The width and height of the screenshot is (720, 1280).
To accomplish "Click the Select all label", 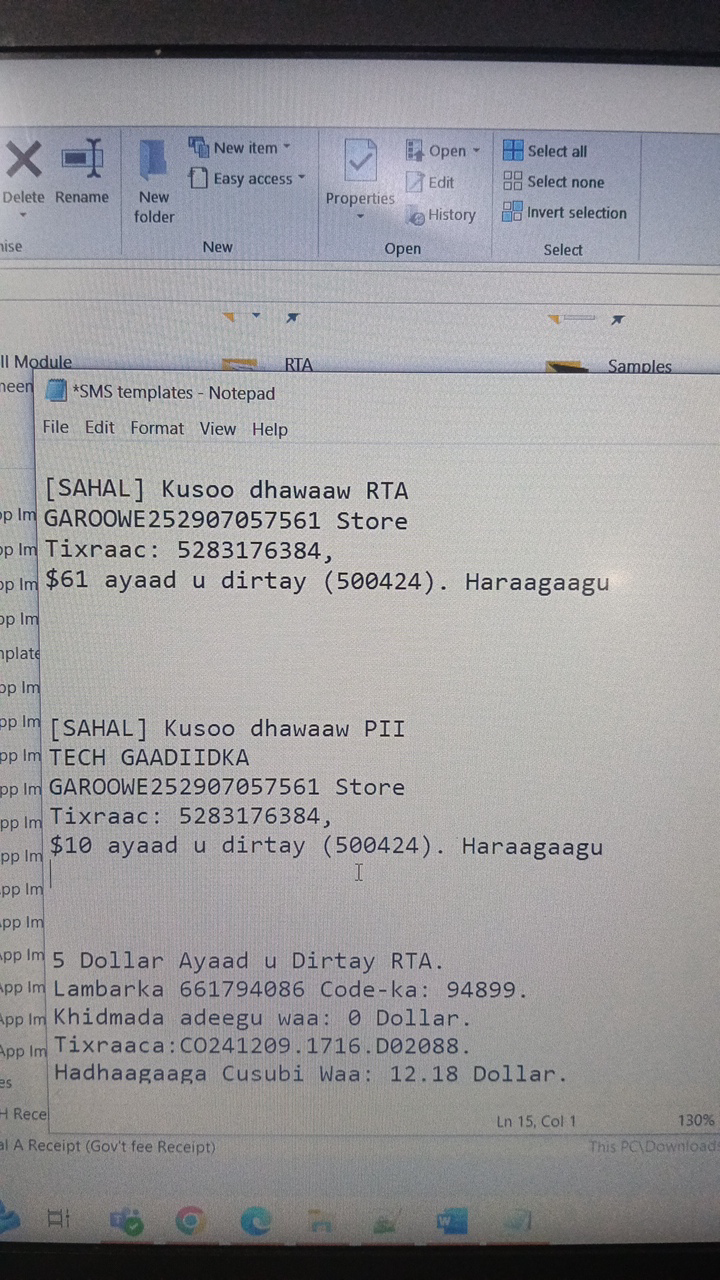I will pyautogui.click(x=557, y=151).
